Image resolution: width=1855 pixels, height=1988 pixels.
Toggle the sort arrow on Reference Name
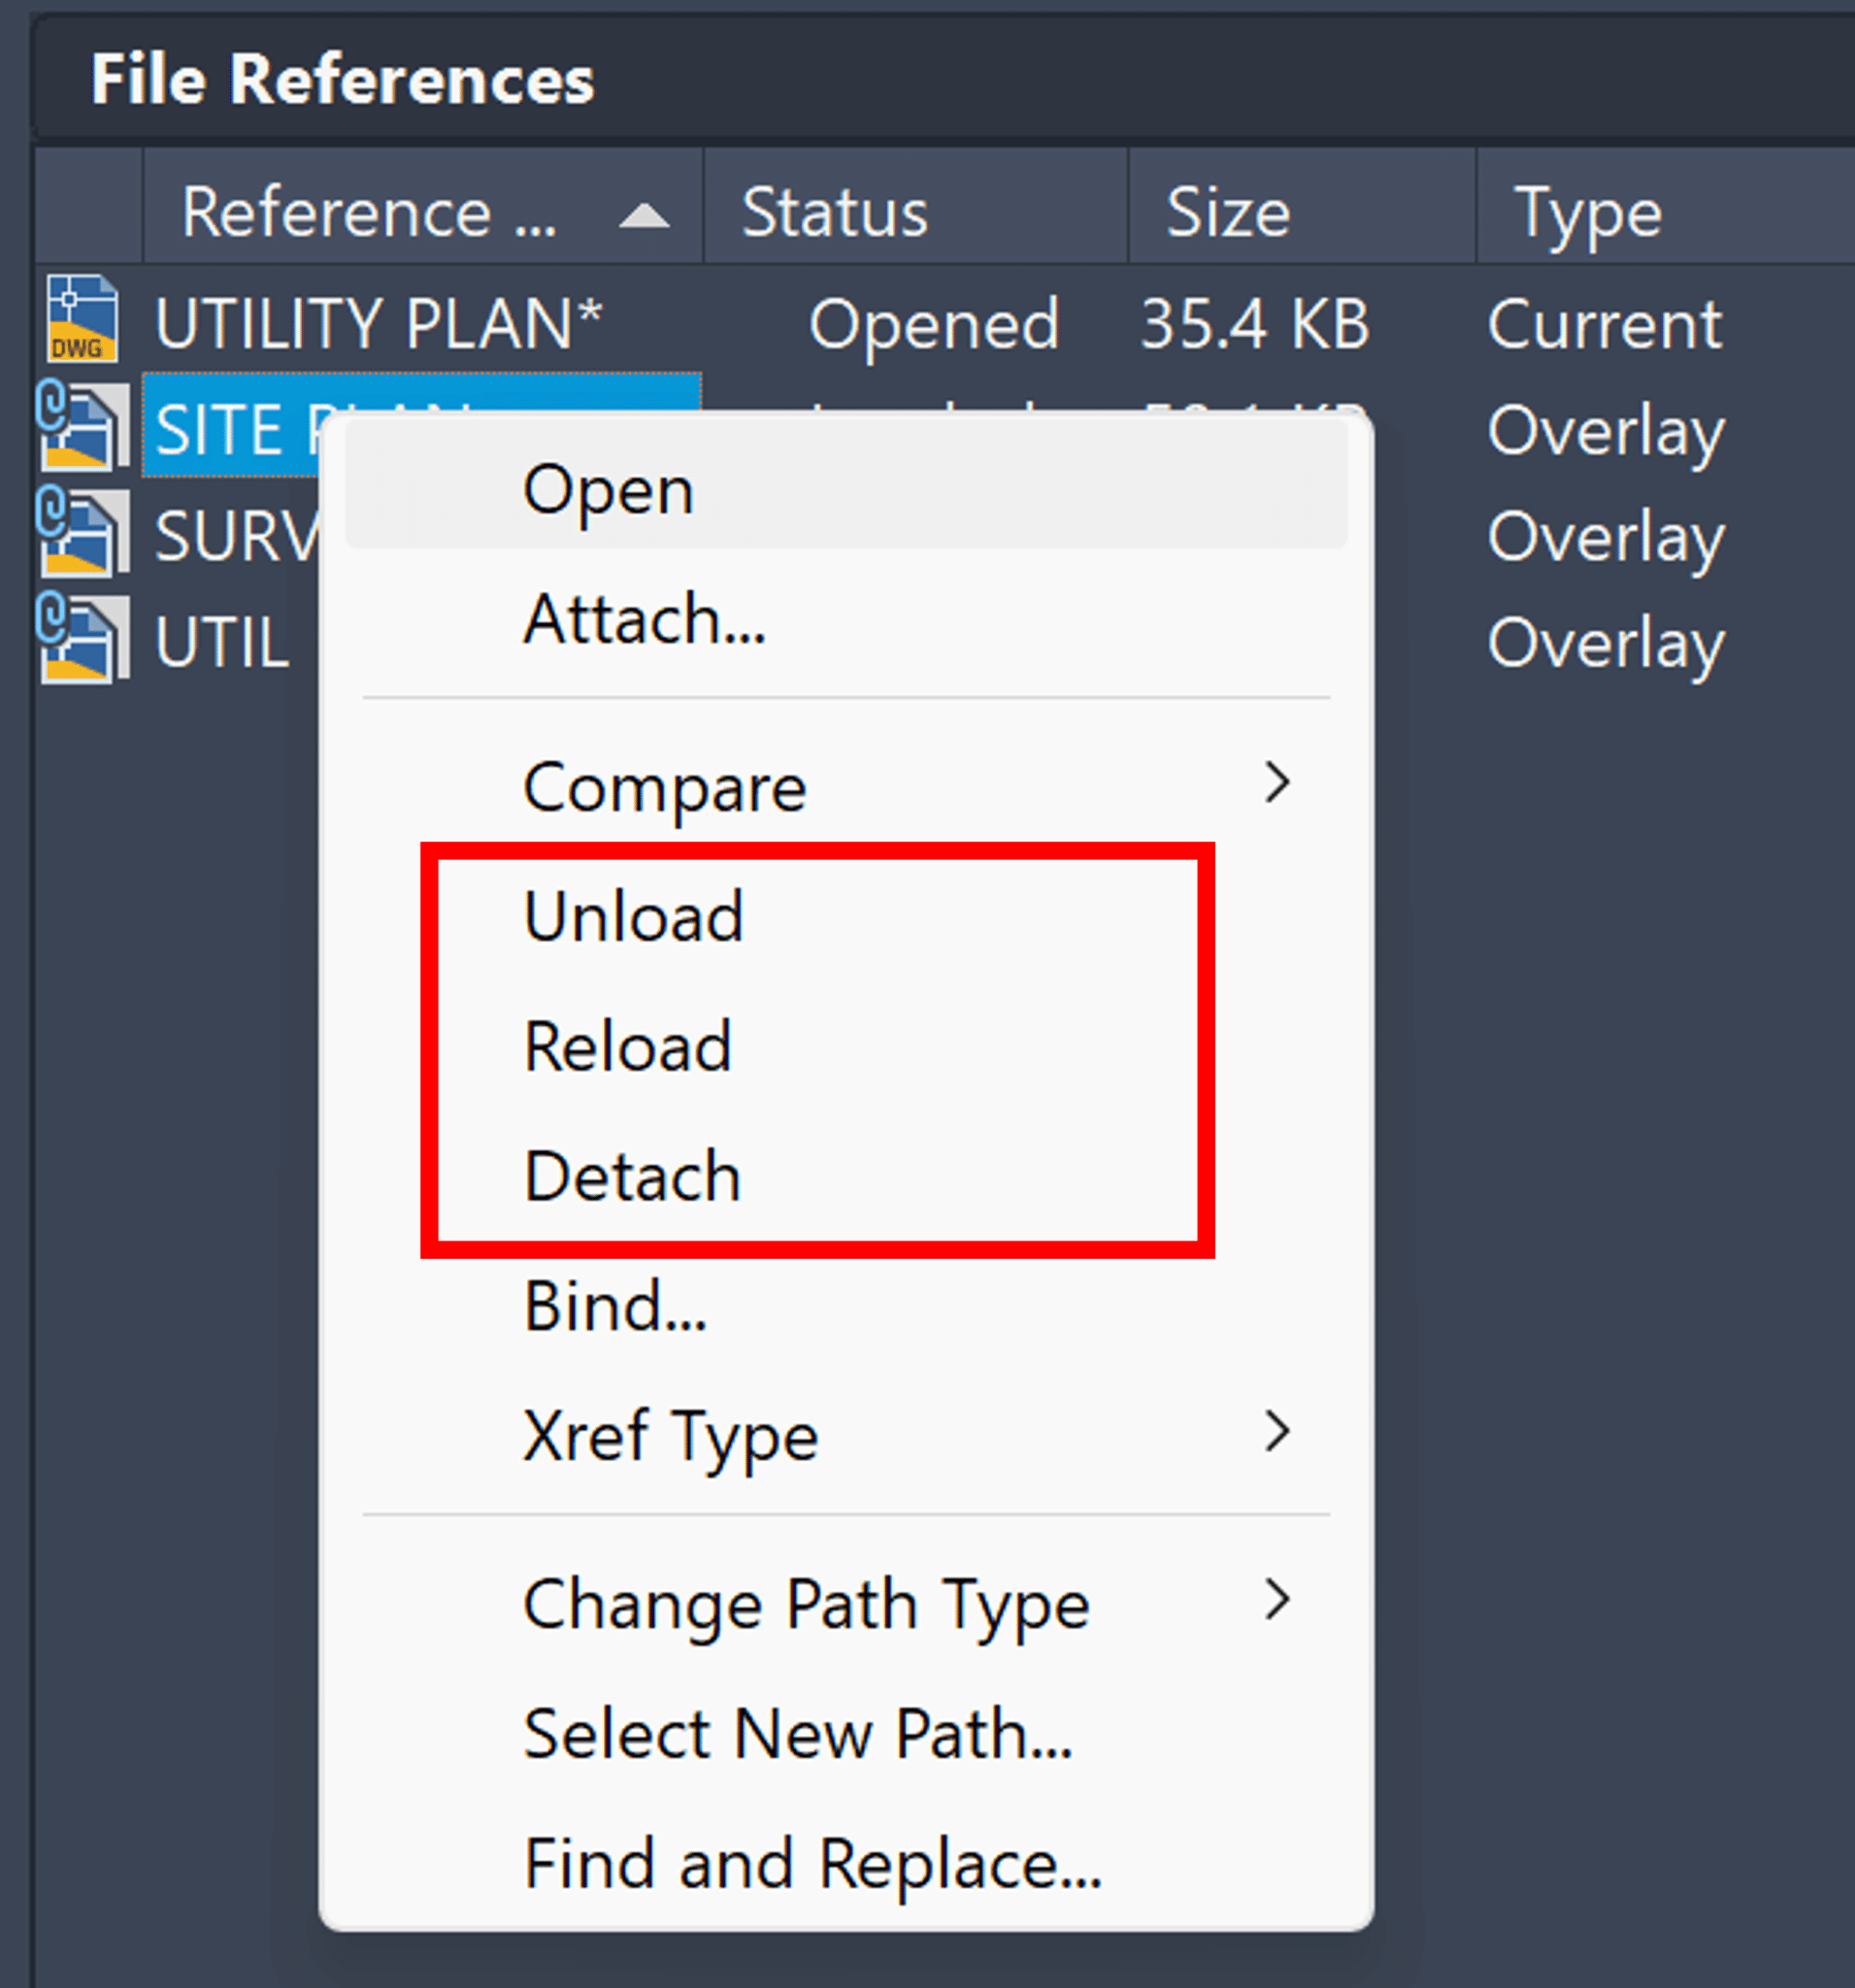click(x=644, y=212)
